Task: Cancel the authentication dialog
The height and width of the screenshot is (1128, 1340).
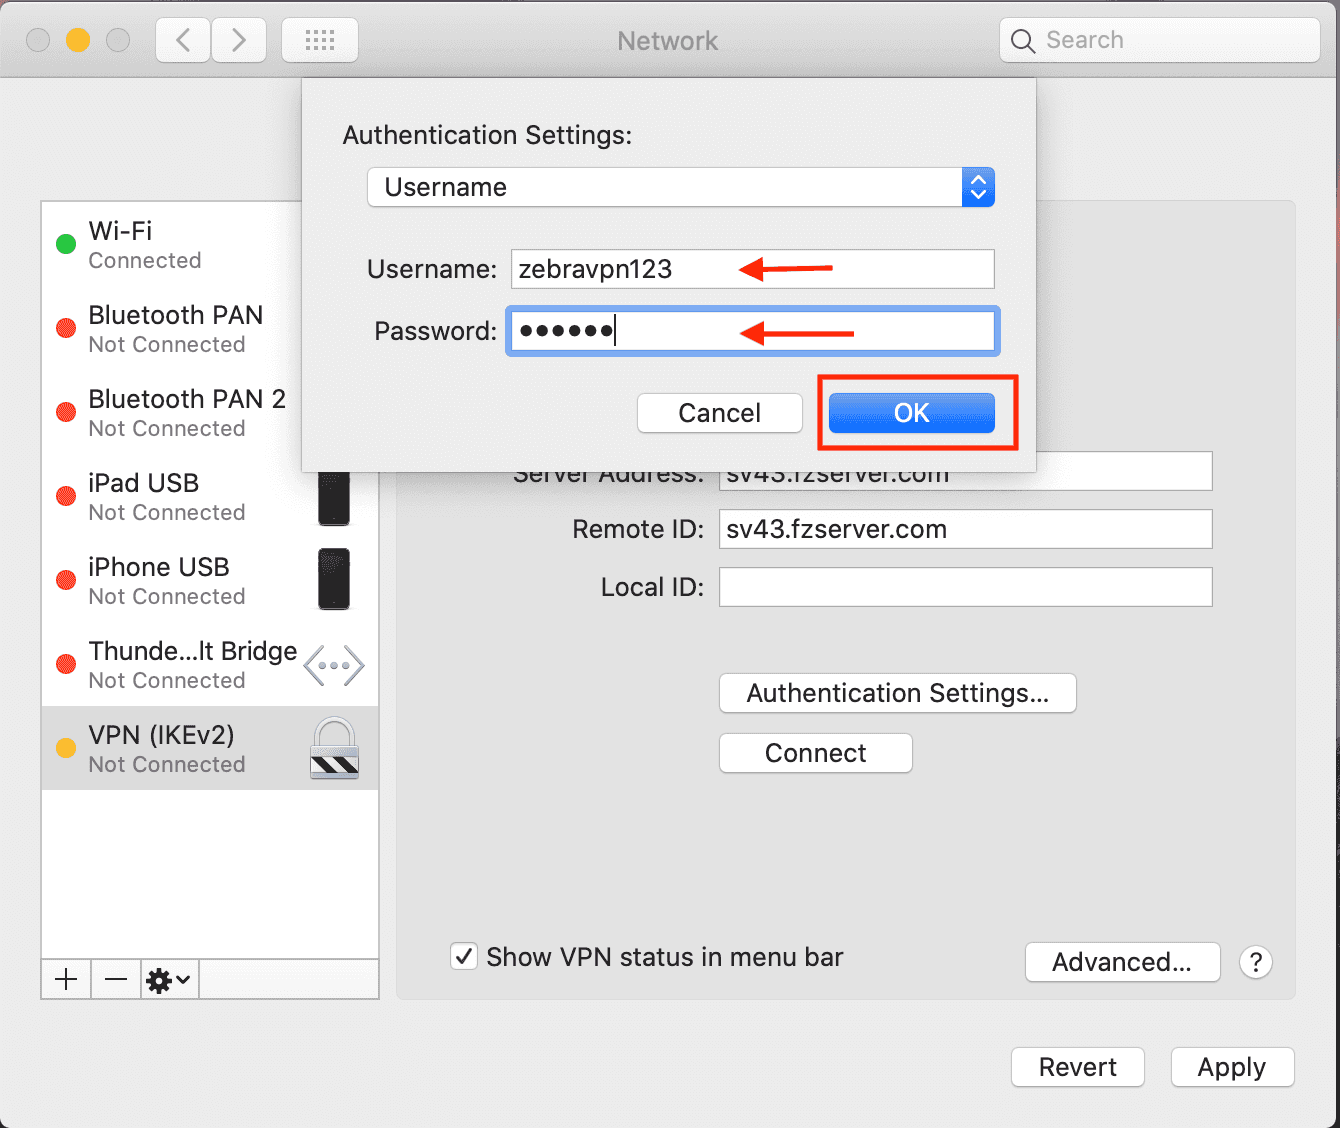Action: [x=719, y=413]
